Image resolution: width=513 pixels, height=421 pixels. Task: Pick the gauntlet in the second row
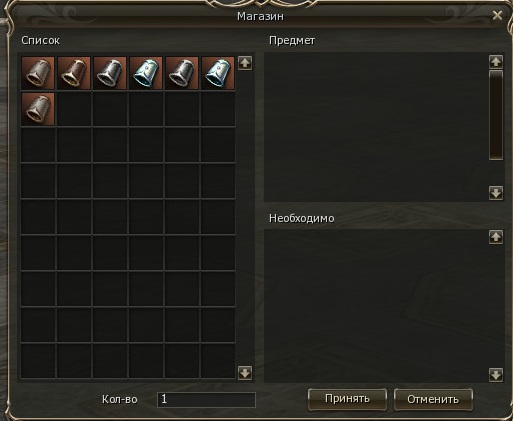pyautogui.click(x=38, y=109)
